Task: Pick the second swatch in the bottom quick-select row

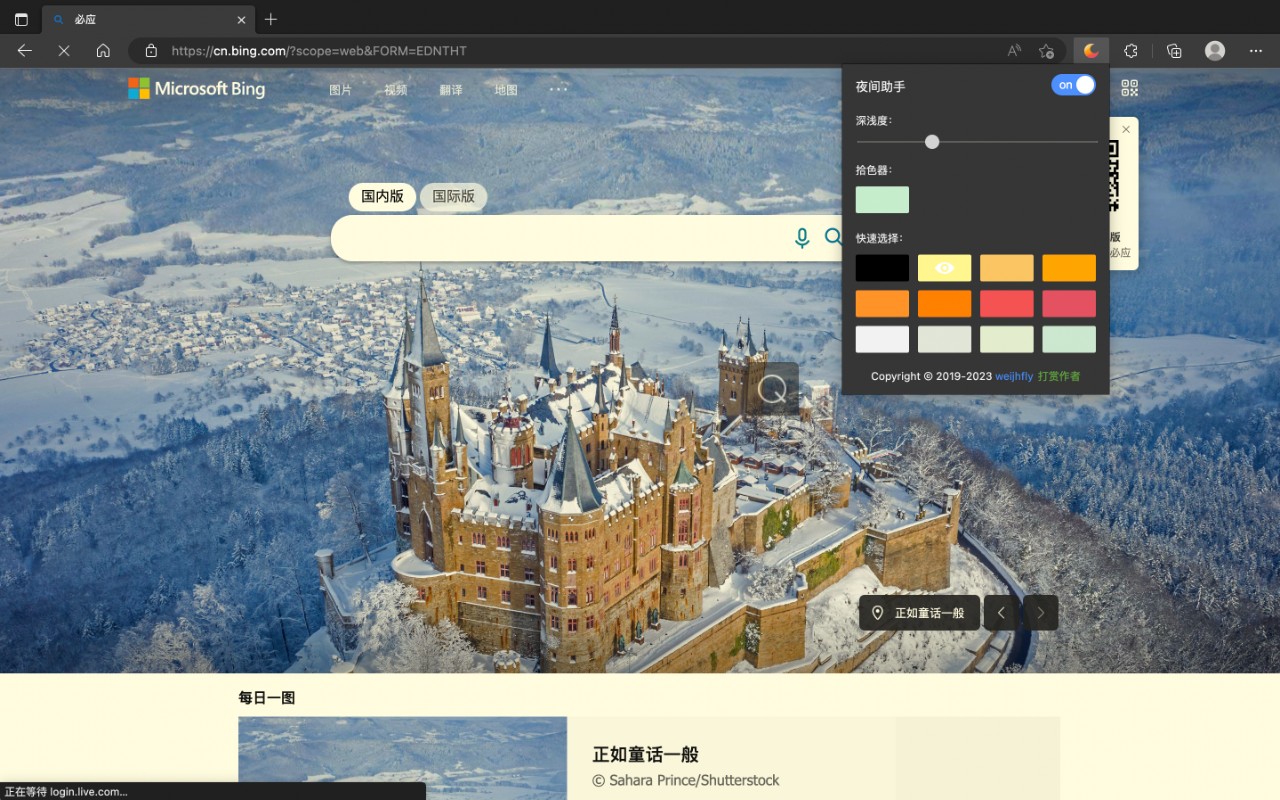Action: point(944,339)
